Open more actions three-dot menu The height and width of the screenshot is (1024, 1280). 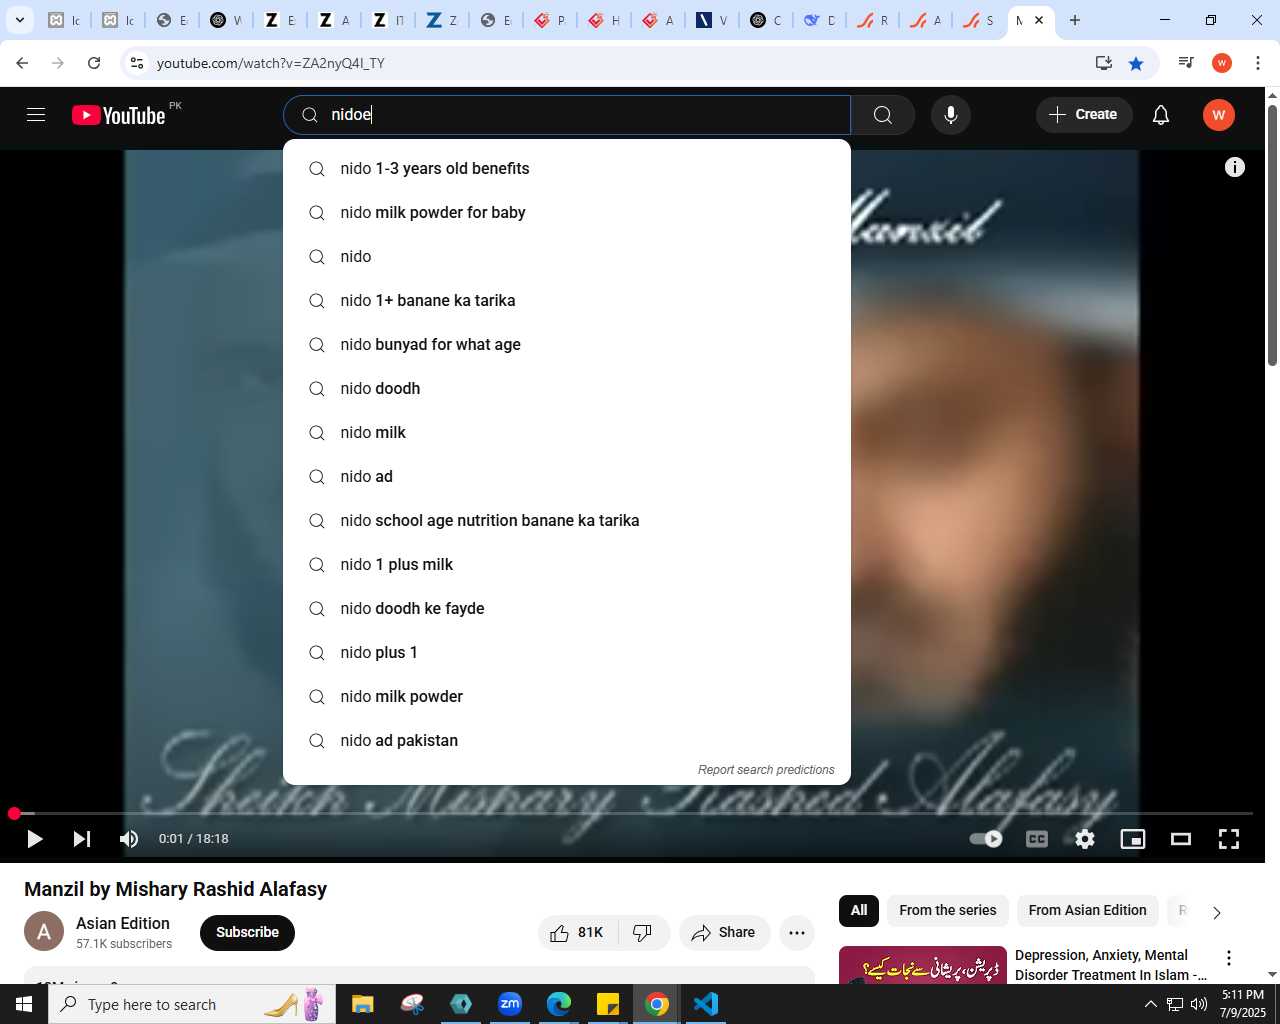point(797,932)
